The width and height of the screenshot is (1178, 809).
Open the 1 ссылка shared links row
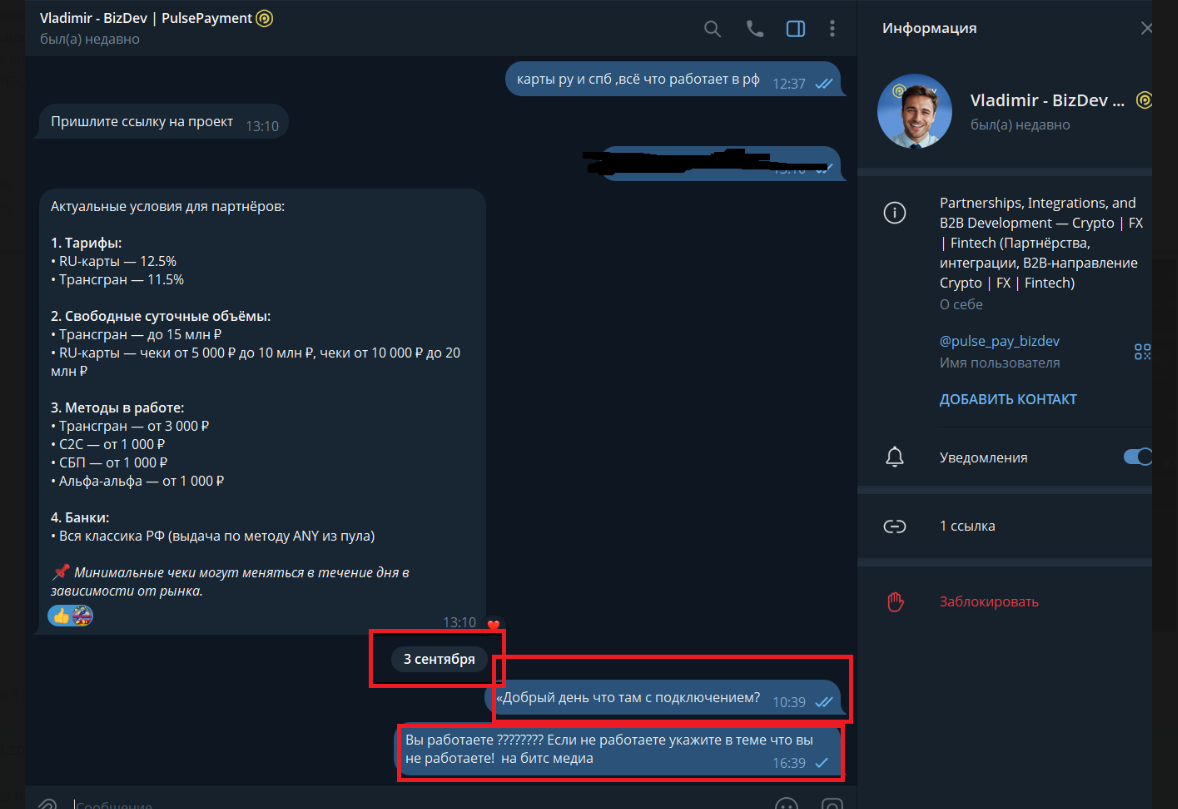tap(1004, 526)
